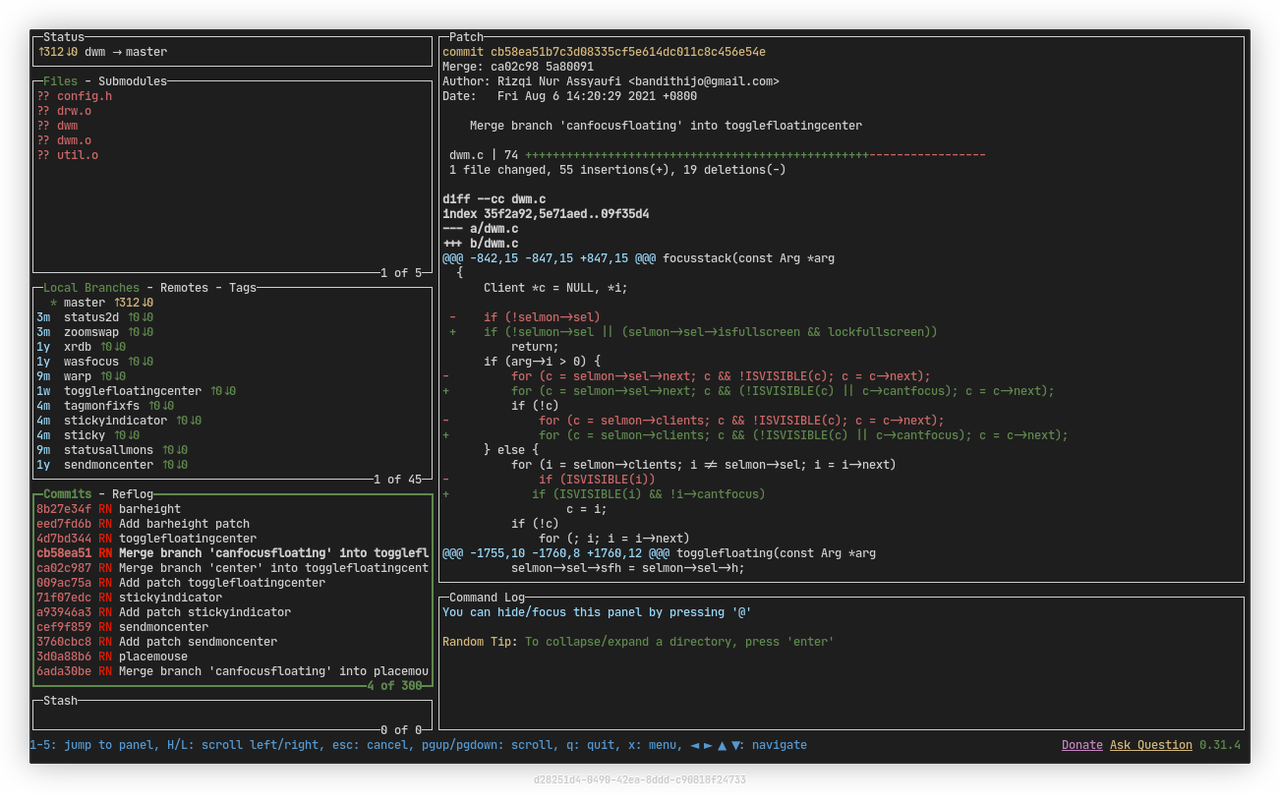This screenshot has width=1280, height=793.
Task: Focus the Command Log panel
Action: (840, 680)
